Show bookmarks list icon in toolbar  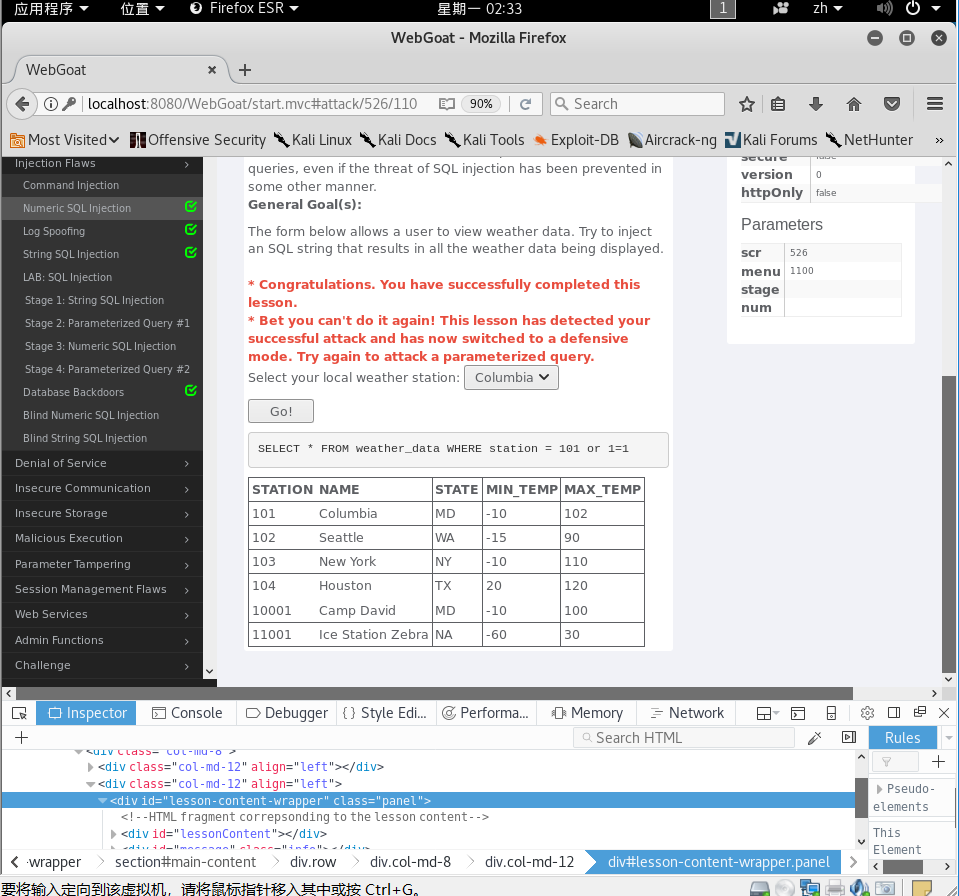pyautogui.click(x=778, y=104)
